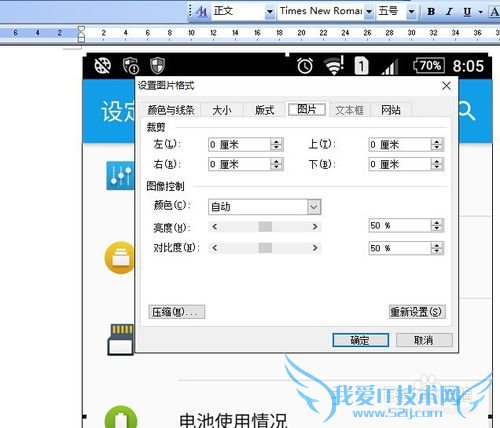Click the 右(R) crop input field
The height and width of the screenshot is (428, 500).
point(239,164)
